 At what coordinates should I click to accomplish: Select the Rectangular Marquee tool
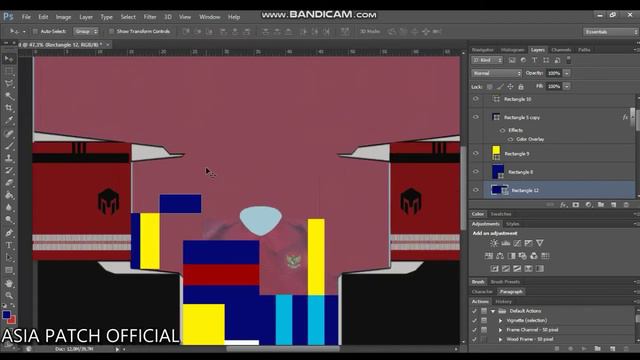(x=9, y=72)
